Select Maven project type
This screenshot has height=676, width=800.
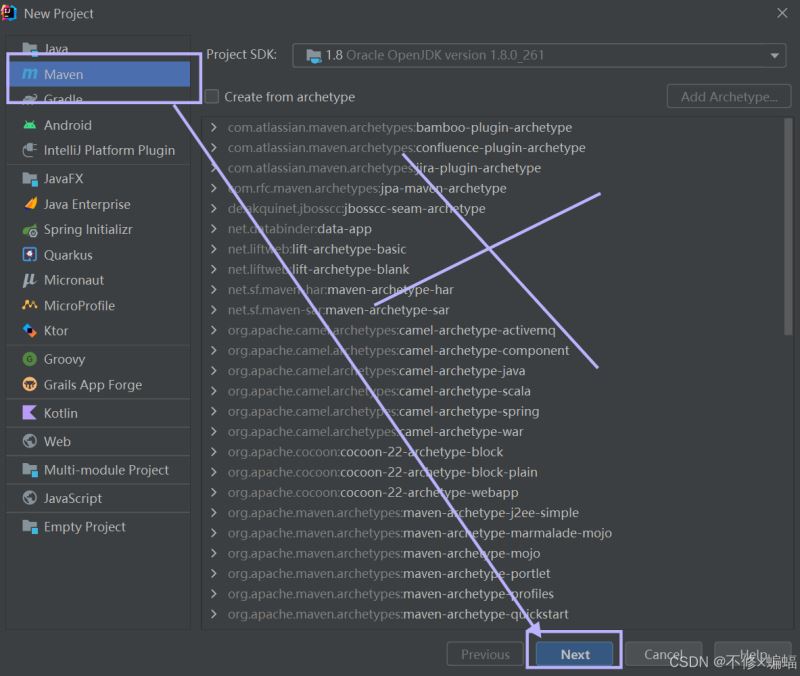(99, 74)
